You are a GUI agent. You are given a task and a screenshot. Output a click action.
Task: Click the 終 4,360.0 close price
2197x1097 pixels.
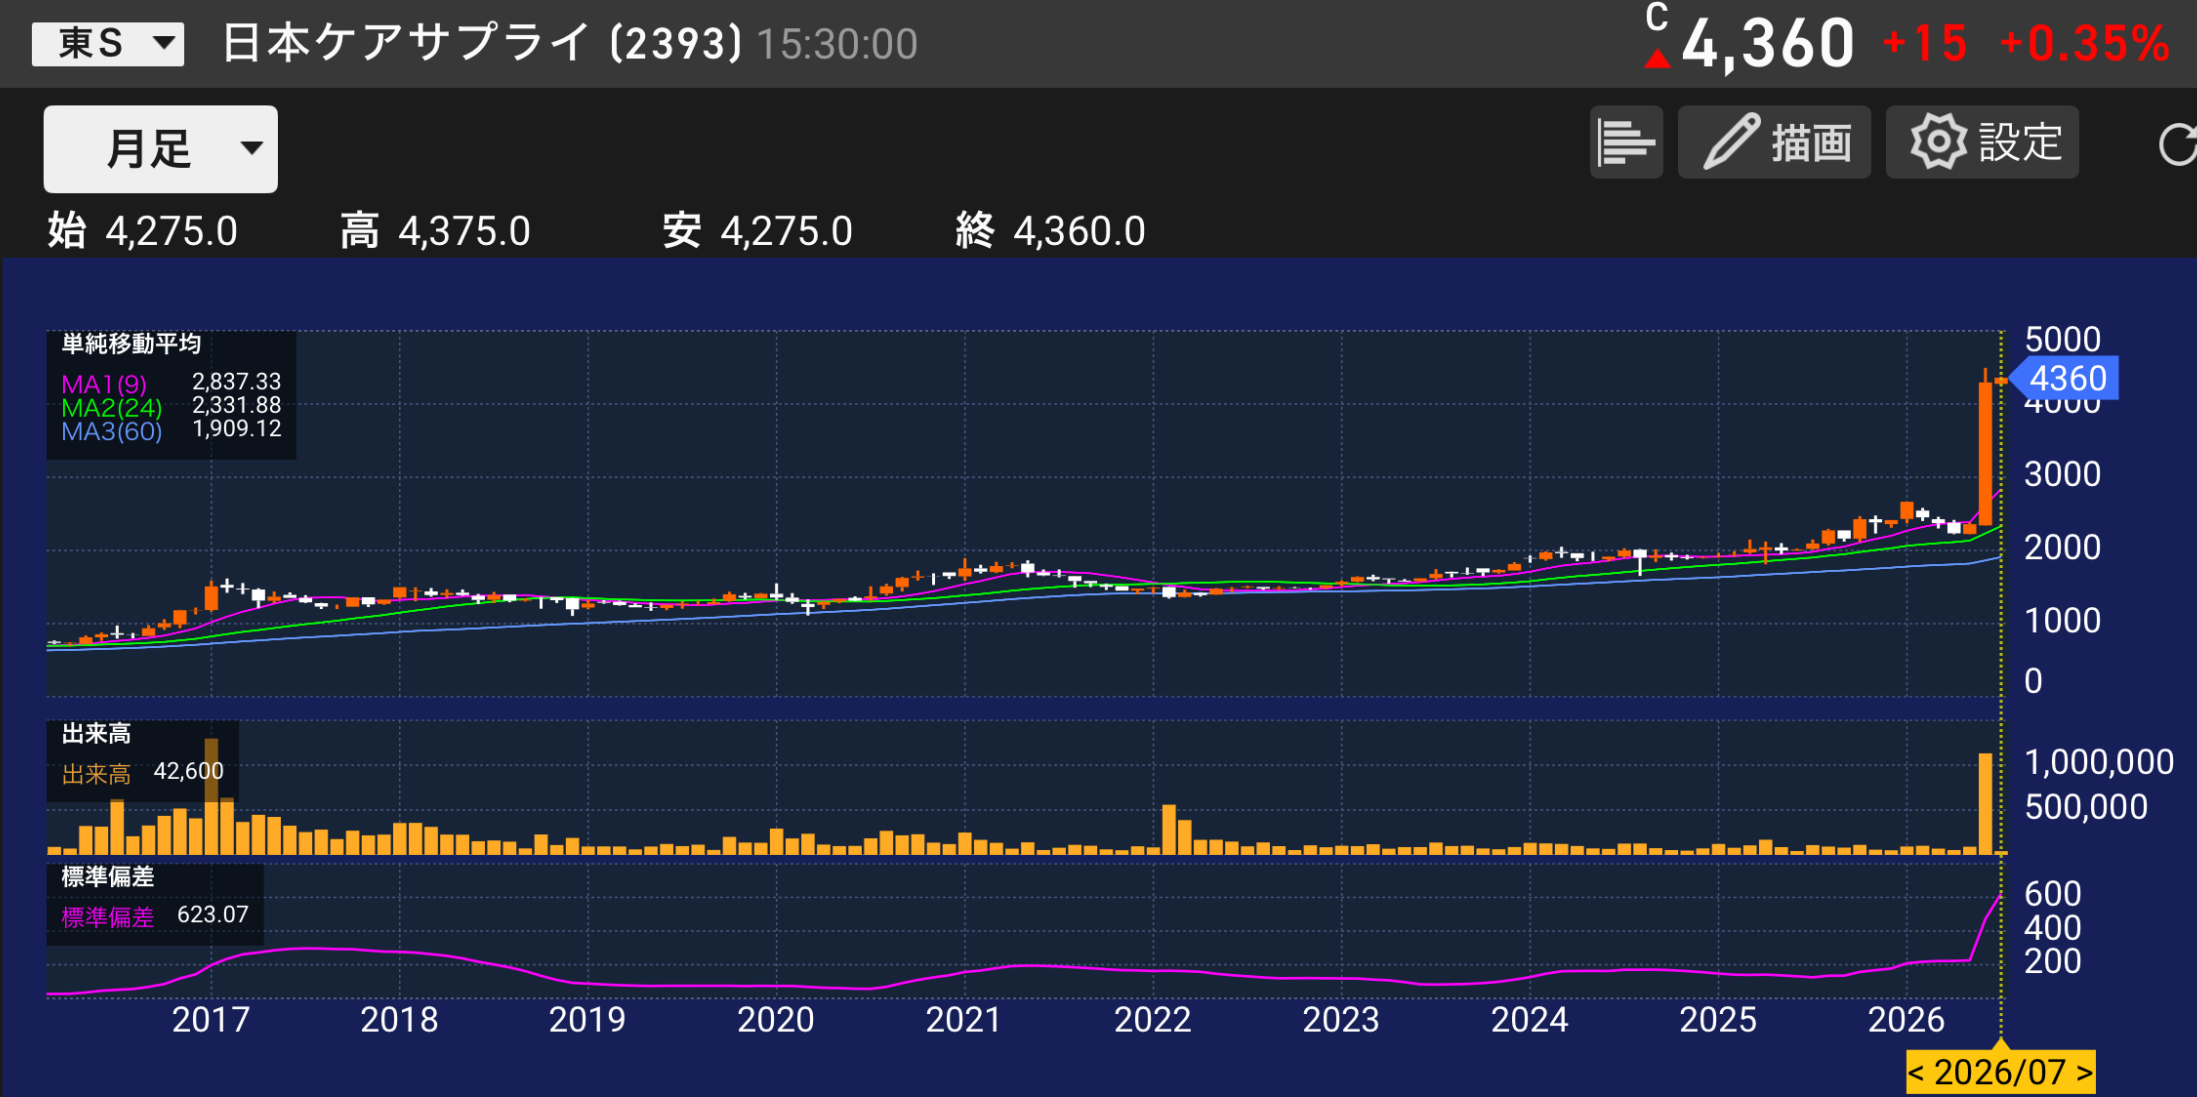[1050, 231]
